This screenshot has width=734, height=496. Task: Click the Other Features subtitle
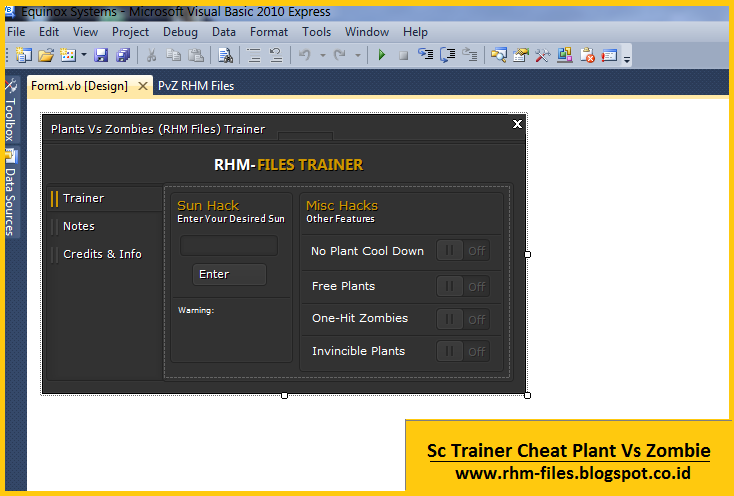coord(340,219)
